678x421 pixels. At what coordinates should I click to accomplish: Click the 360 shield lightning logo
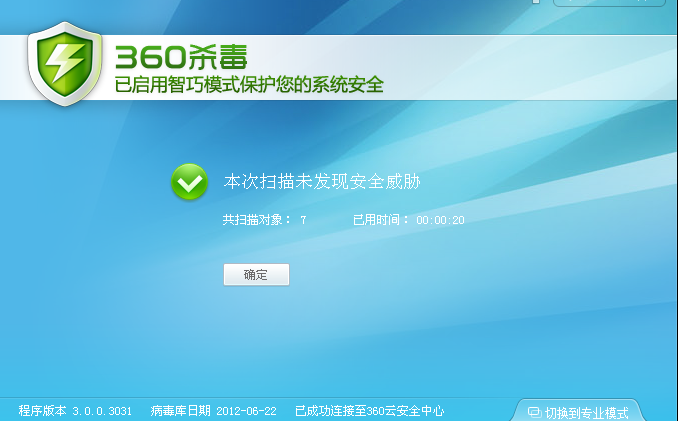(x=65, y=64)
